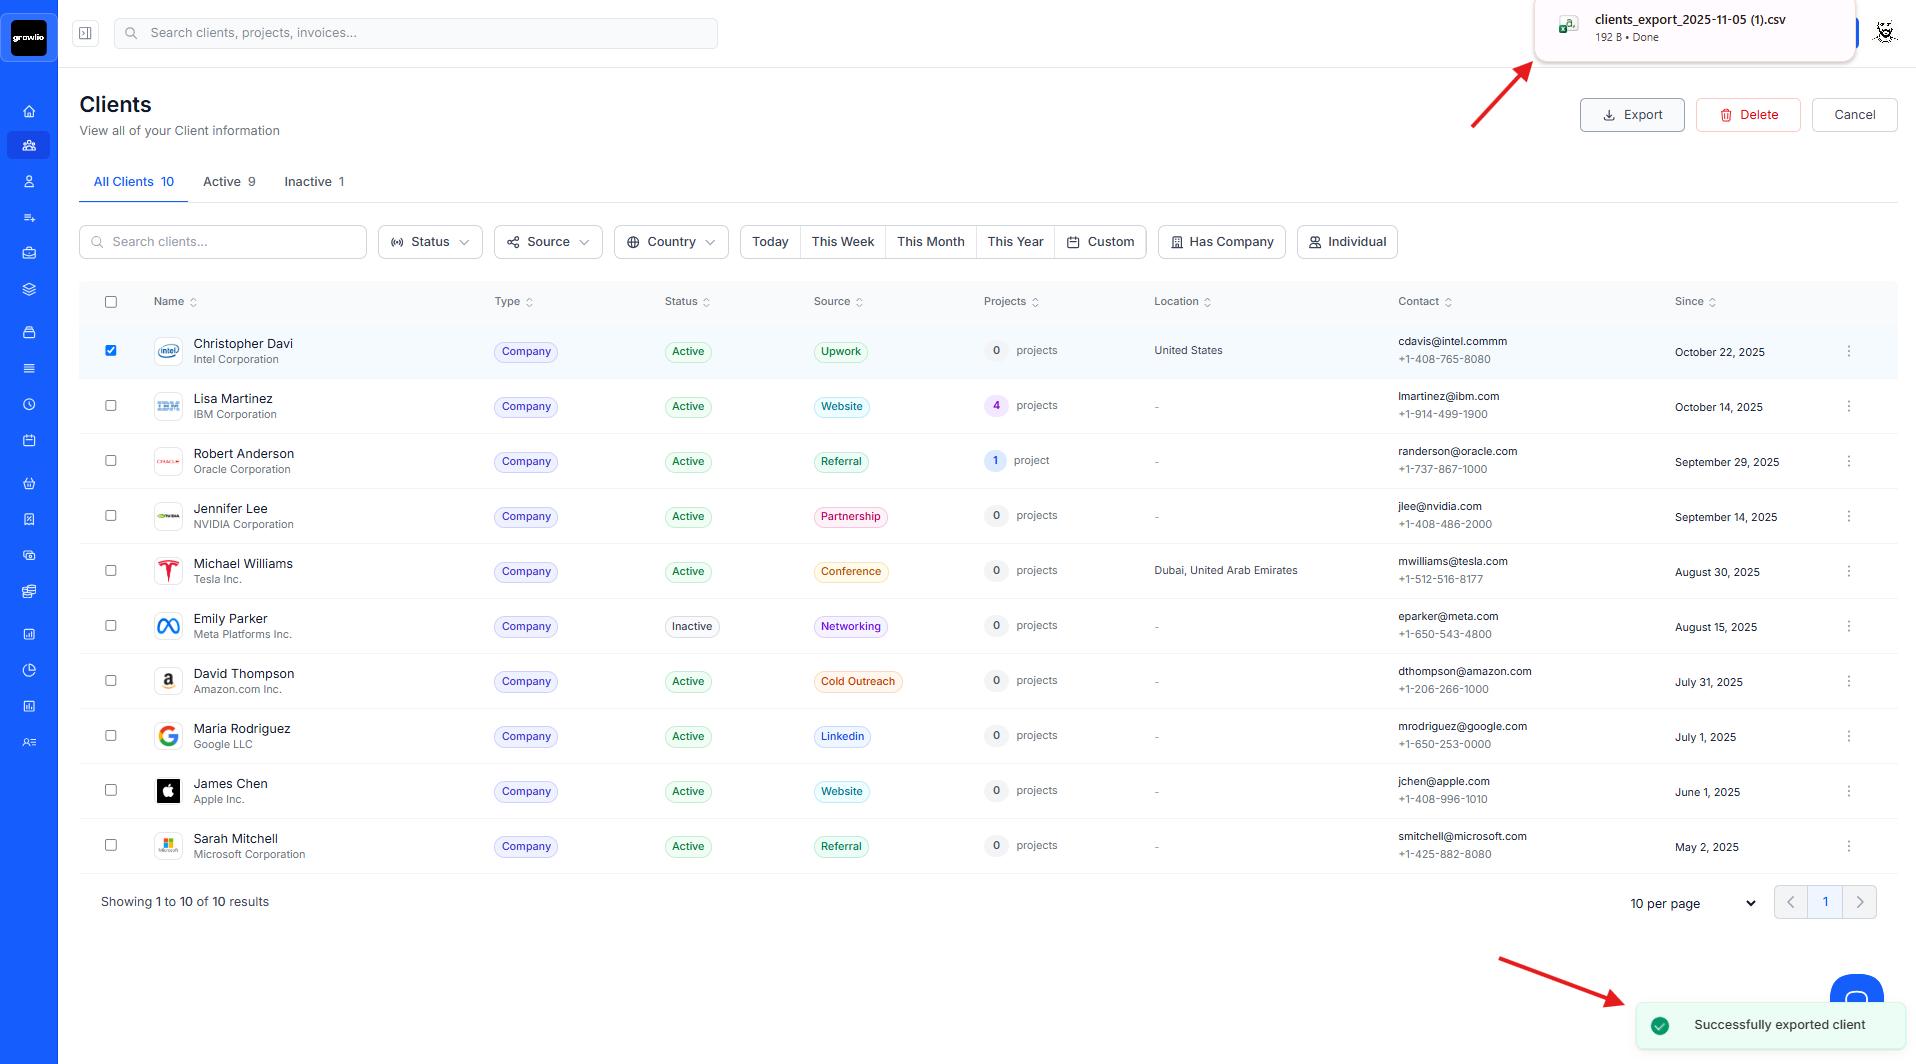Click the home icon in sidebar

point(29,112)
